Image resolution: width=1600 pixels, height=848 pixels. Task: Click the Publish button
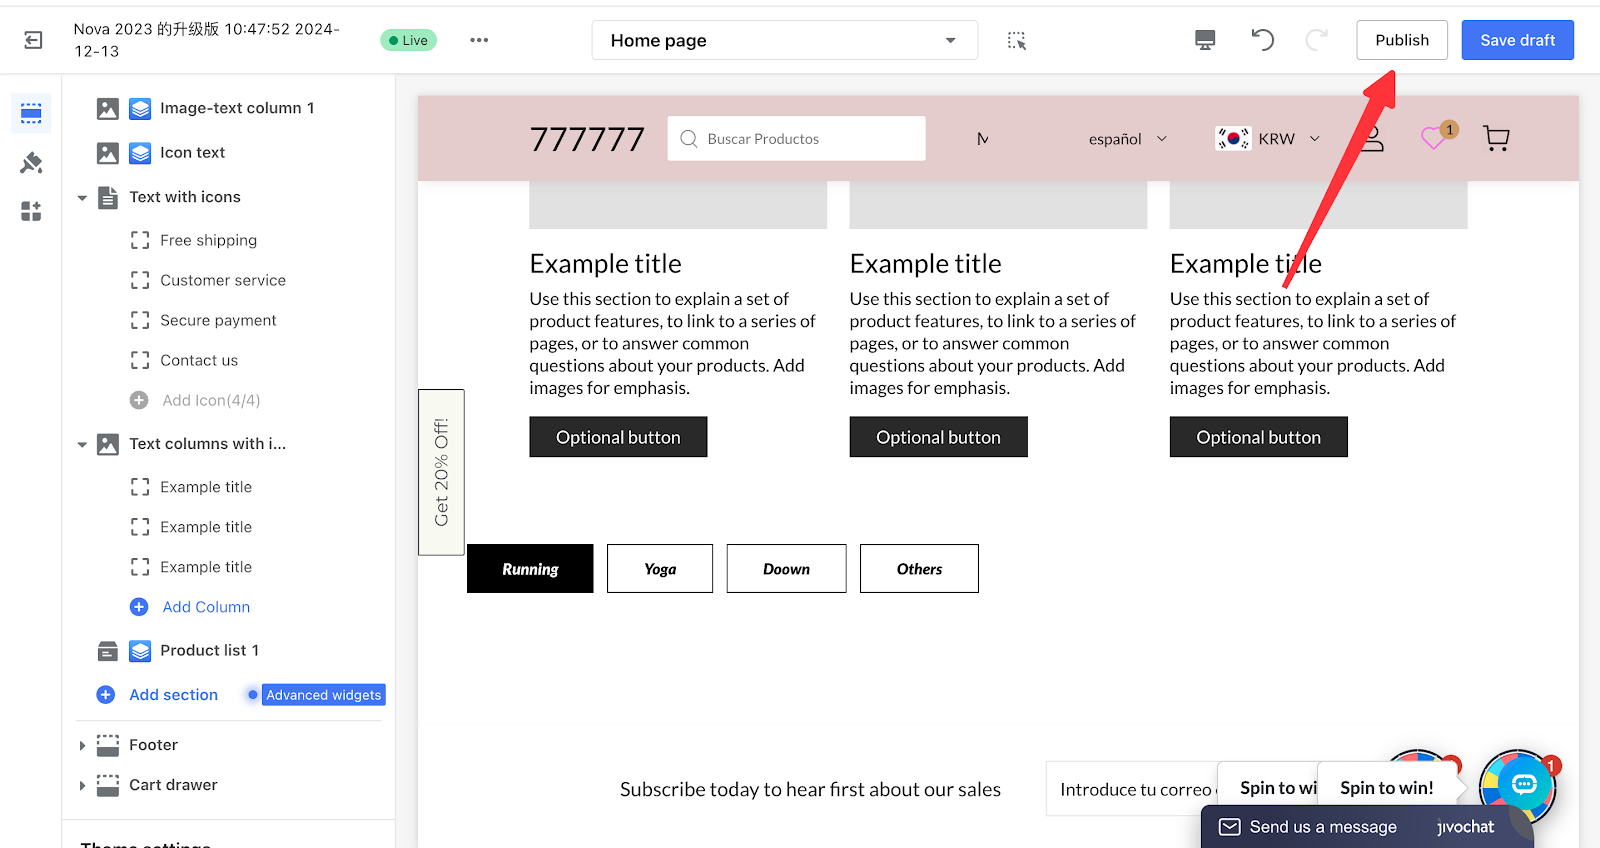pyautogui.click(x=1401, y=40)
